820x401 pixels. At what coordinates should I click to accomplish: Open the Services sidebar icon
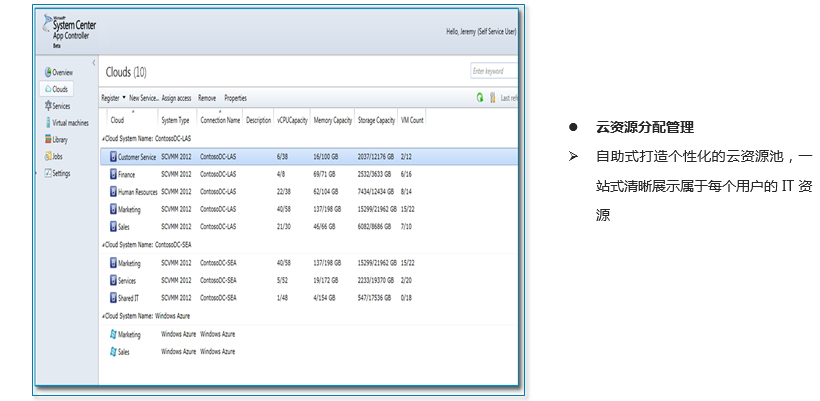(48, 106)
